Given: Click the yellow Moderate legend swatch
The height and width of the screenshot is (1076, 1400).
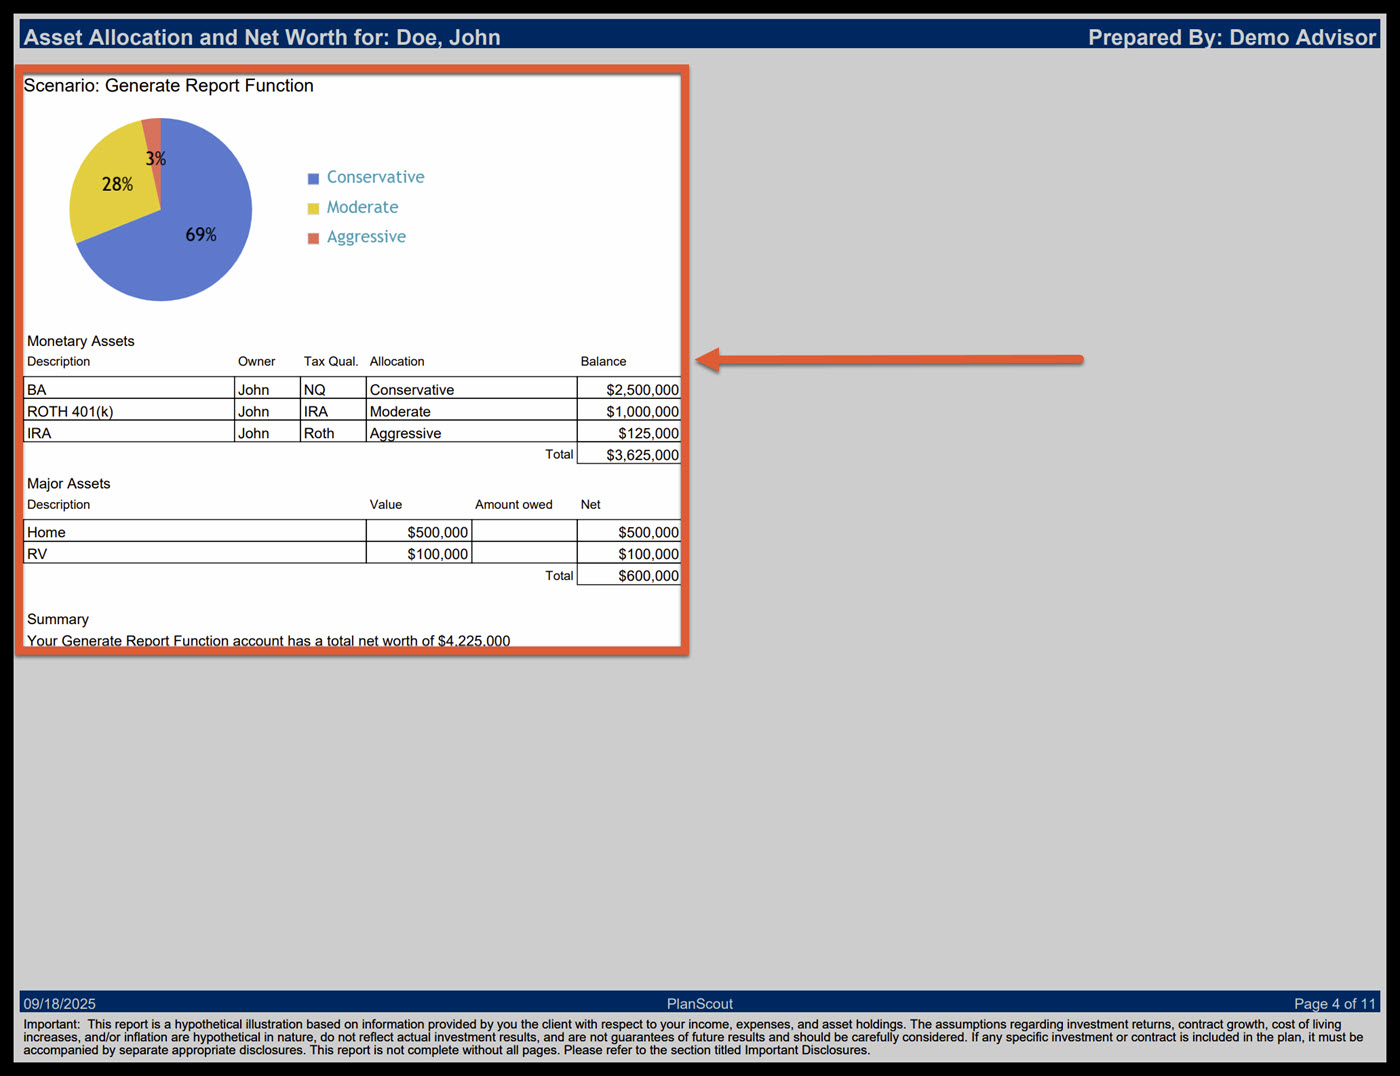Looking at the screenshot, I should point(313,208).
